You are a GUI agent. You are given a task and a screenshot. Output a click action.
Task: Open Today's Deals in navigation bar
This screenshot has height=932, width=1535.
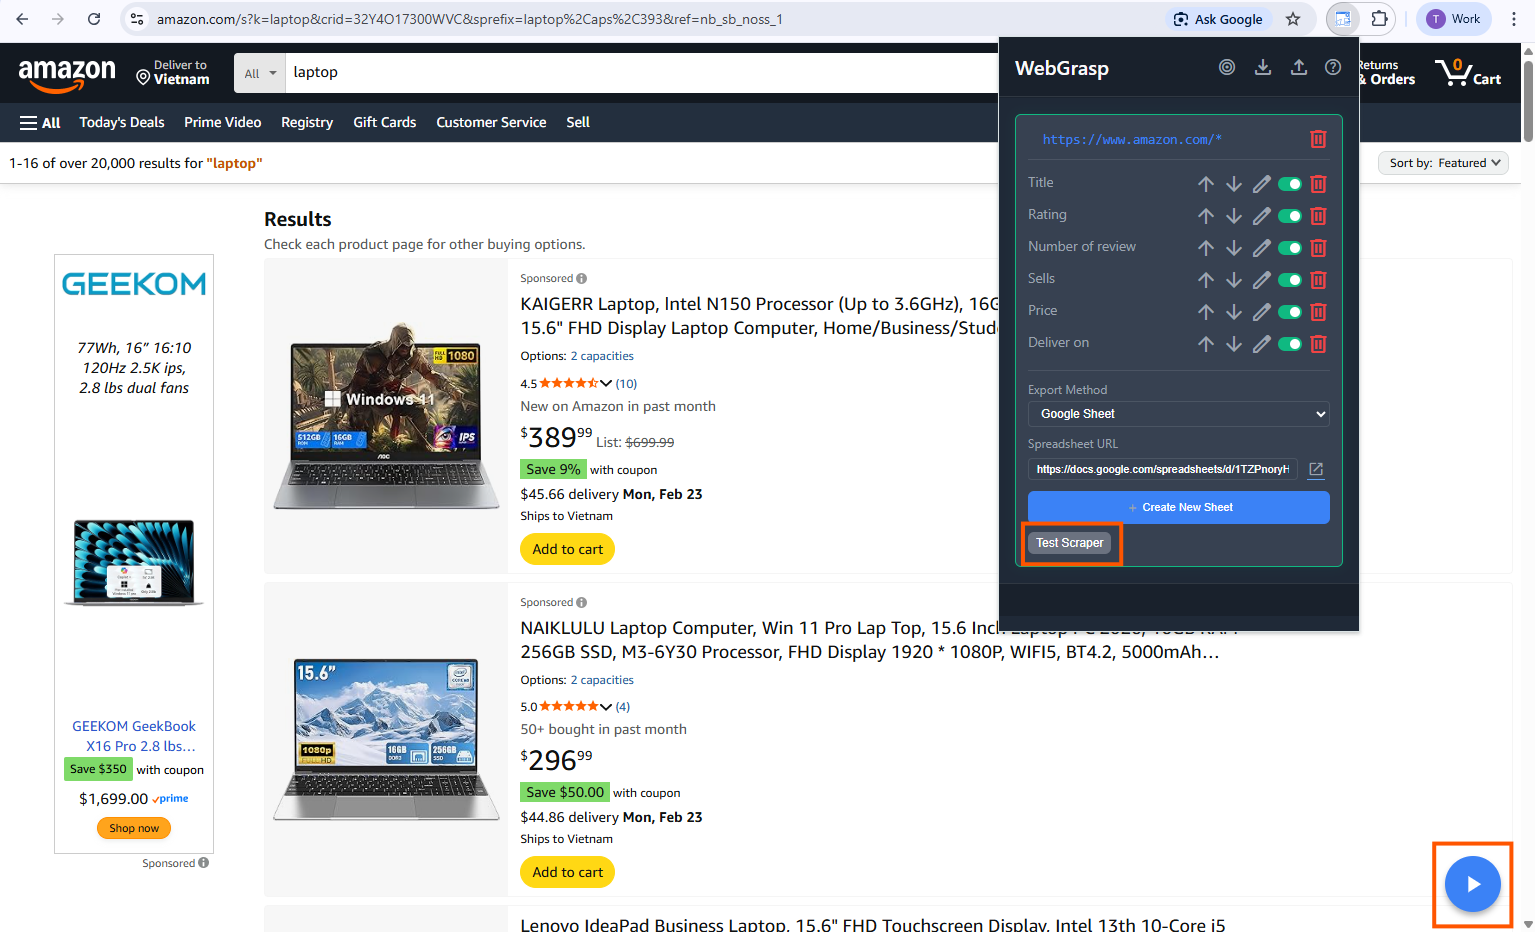(122, 122)
